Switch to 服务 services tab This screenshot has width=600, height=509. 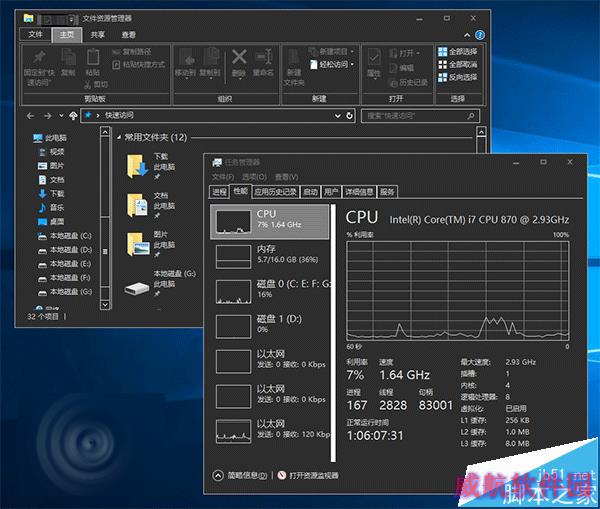(387, 192)
